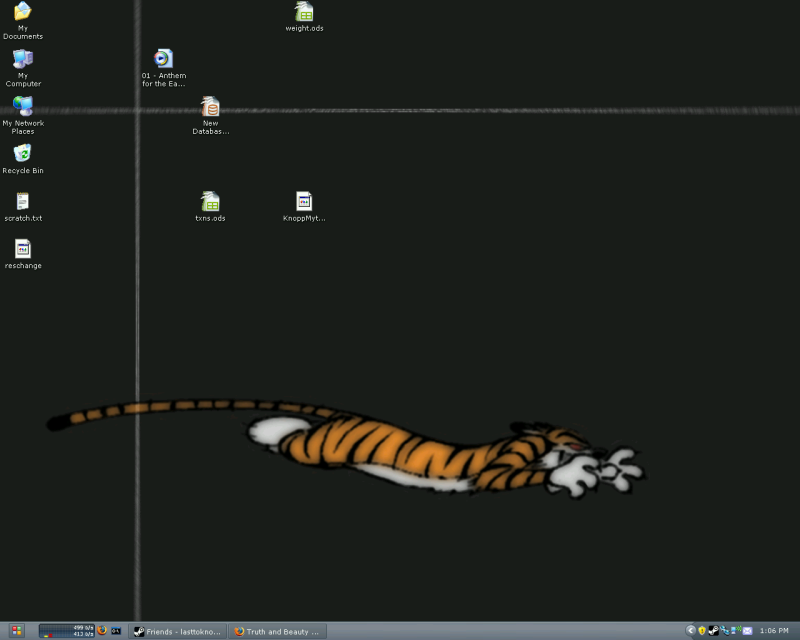Select the txns.ods spreadsheet icon
Viewport: 800px width, 640px height.
(x=210, y=207)
